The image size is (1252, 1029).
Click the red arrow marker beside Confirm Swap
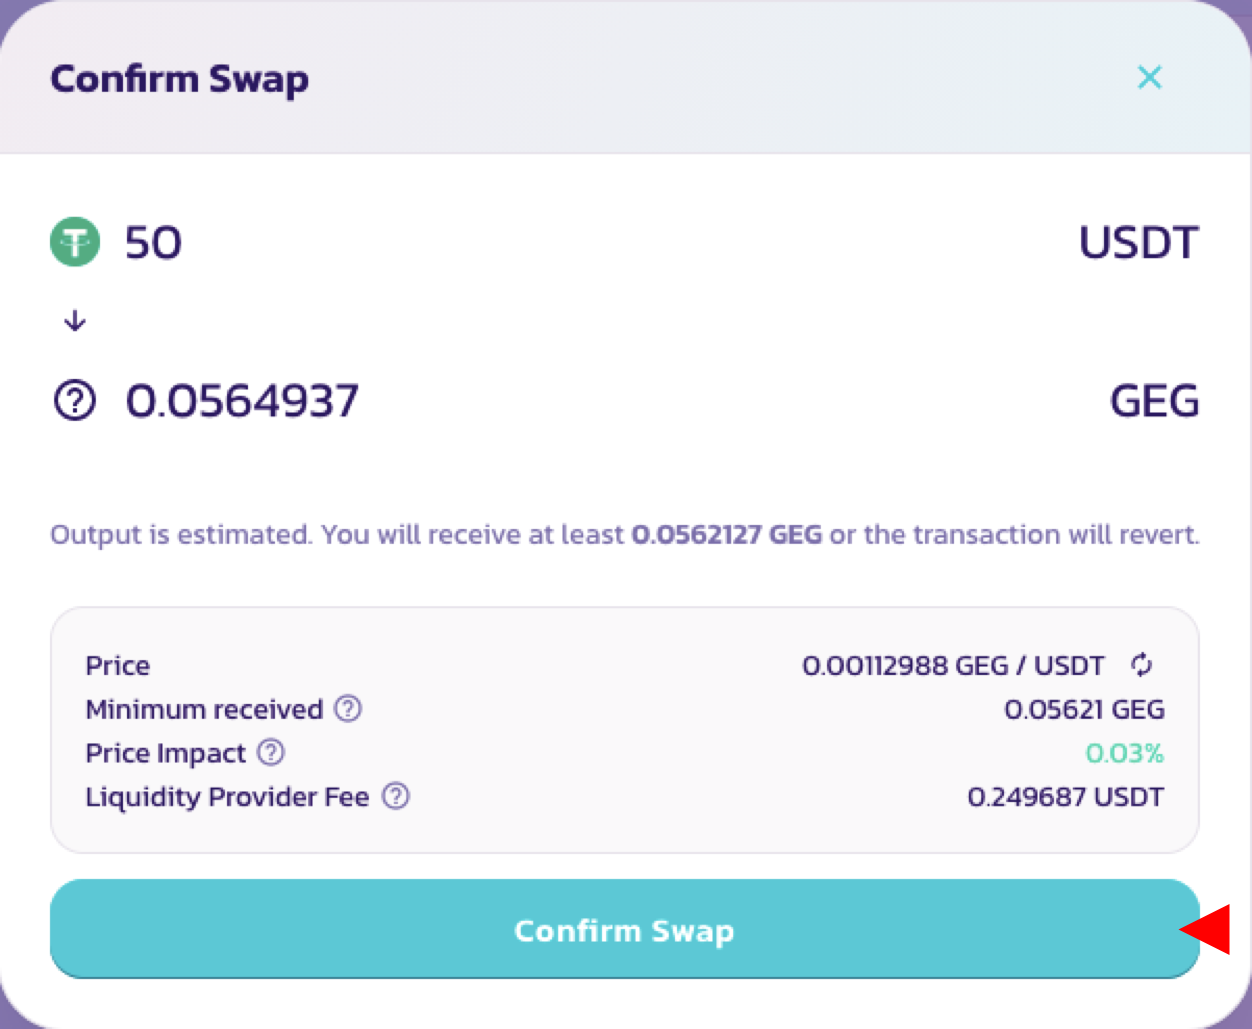coord(1205,930)
